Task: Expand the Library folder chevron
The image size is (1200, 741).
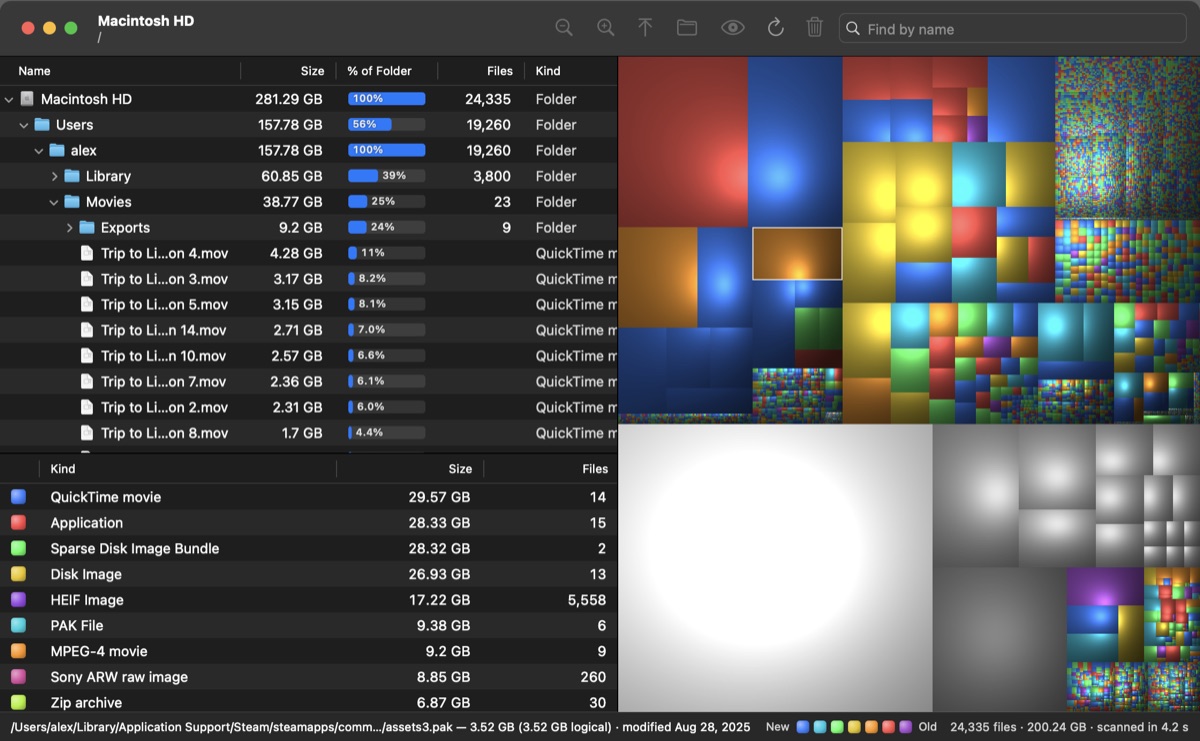Action: [x=55, y=176]
